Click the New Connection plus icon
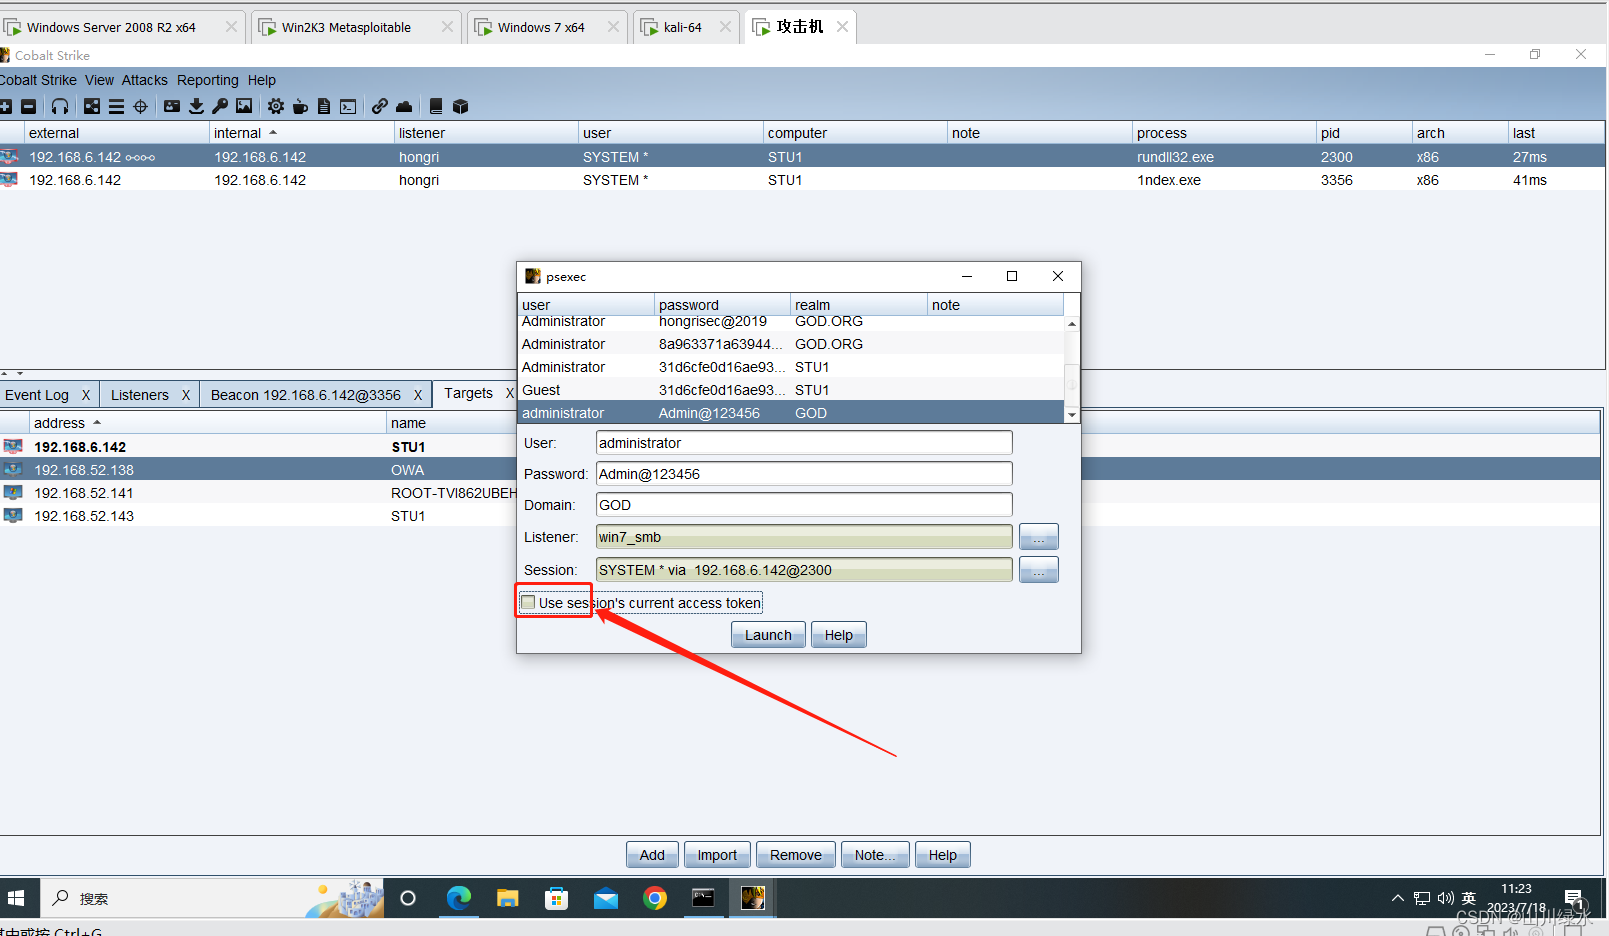The height and width of the screenshot is (936, 1609). click(x=5, y=106)
